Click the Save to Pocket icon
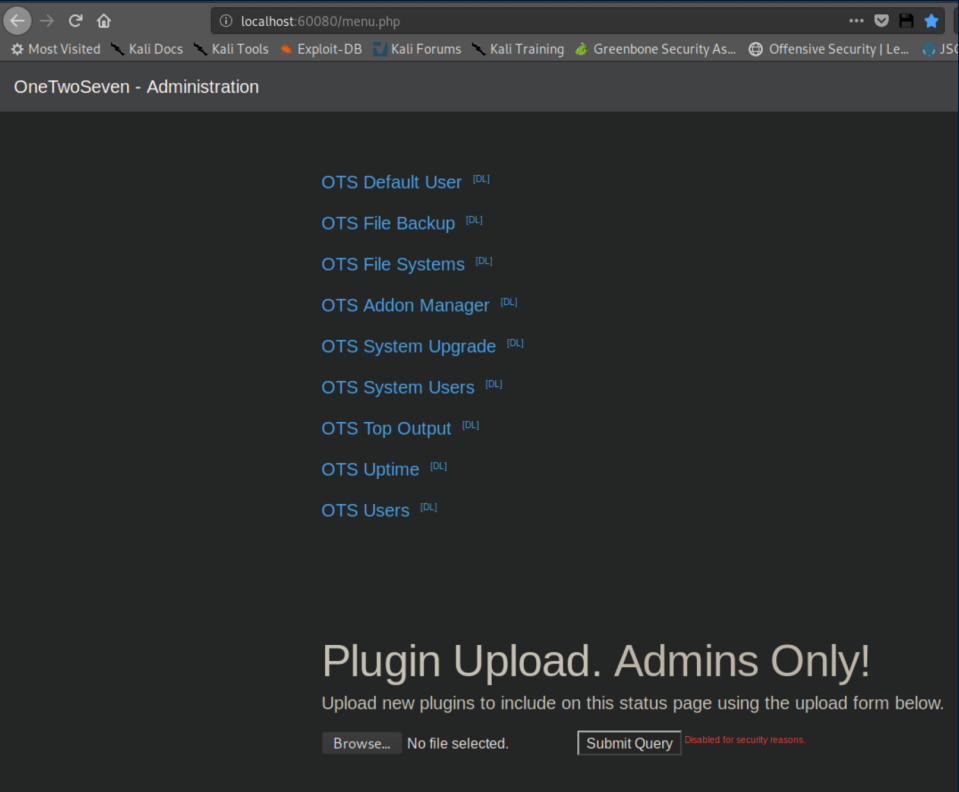959x792 pixels. (x=881, y=21)
